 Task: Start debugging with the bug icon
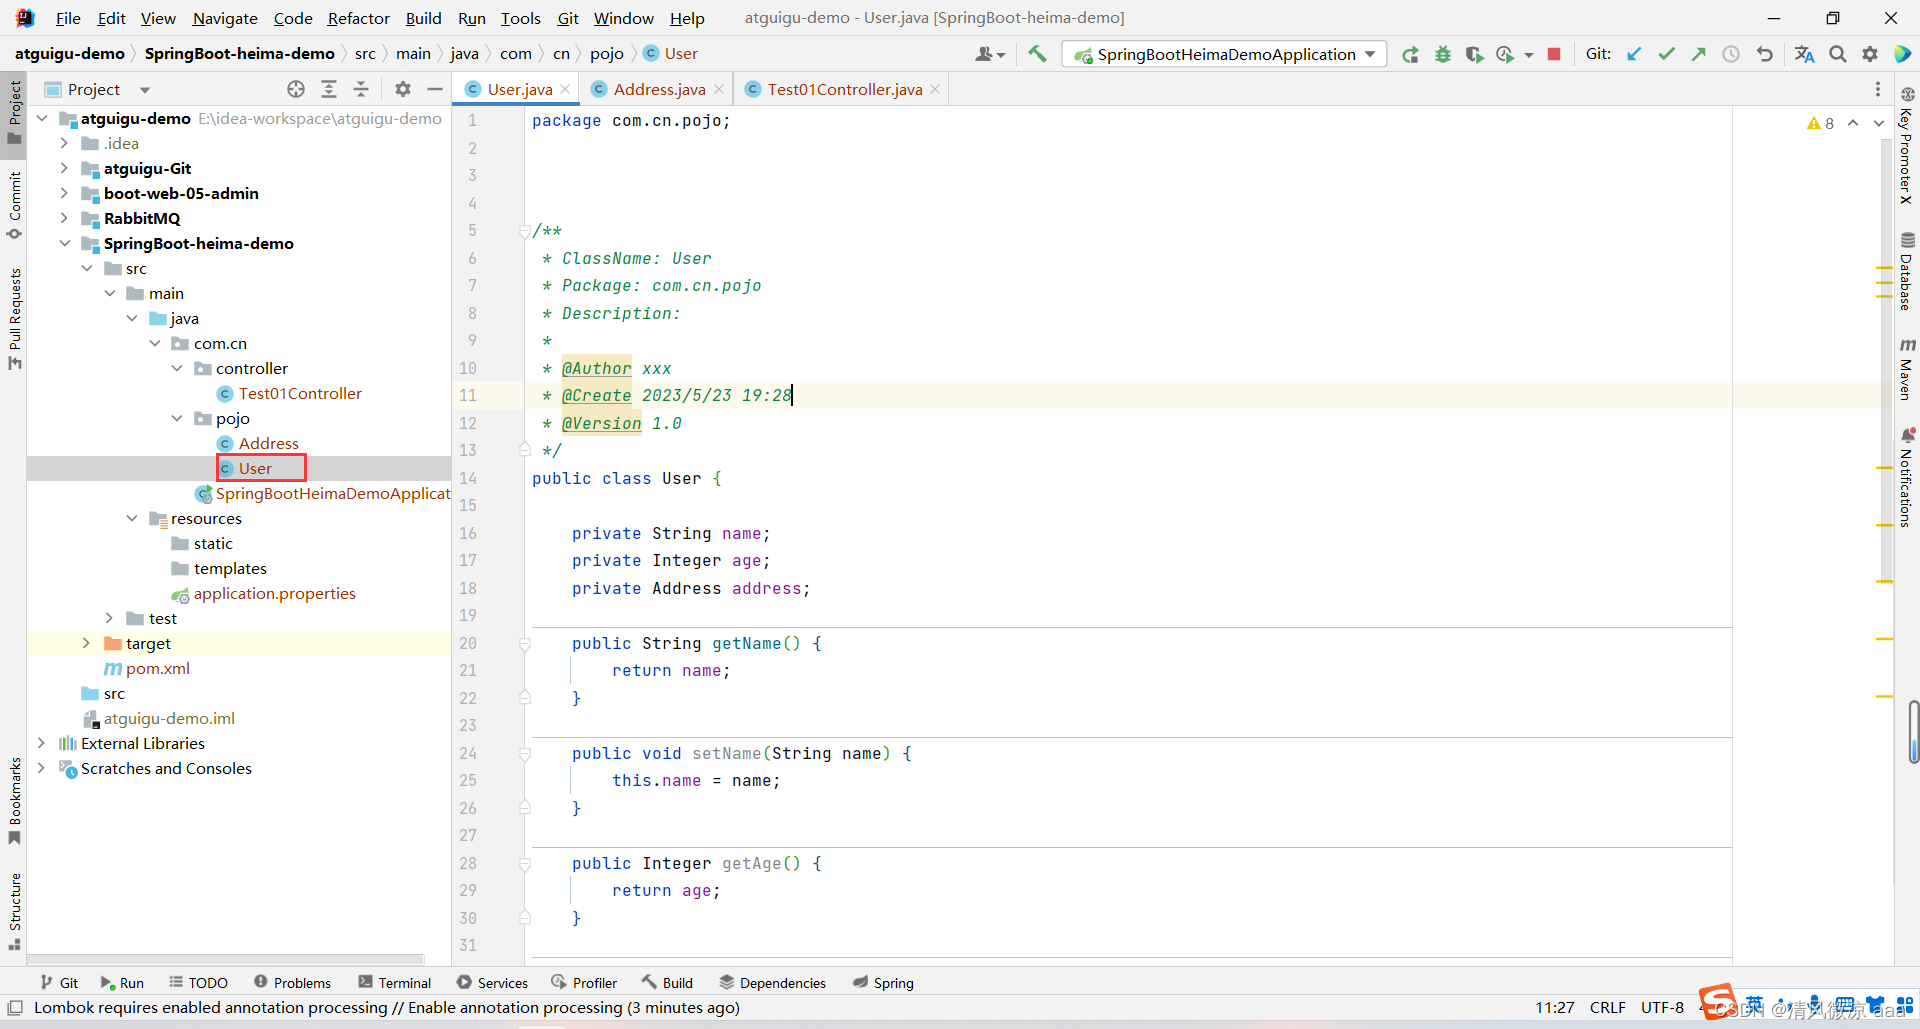(x=1443, y=54)
